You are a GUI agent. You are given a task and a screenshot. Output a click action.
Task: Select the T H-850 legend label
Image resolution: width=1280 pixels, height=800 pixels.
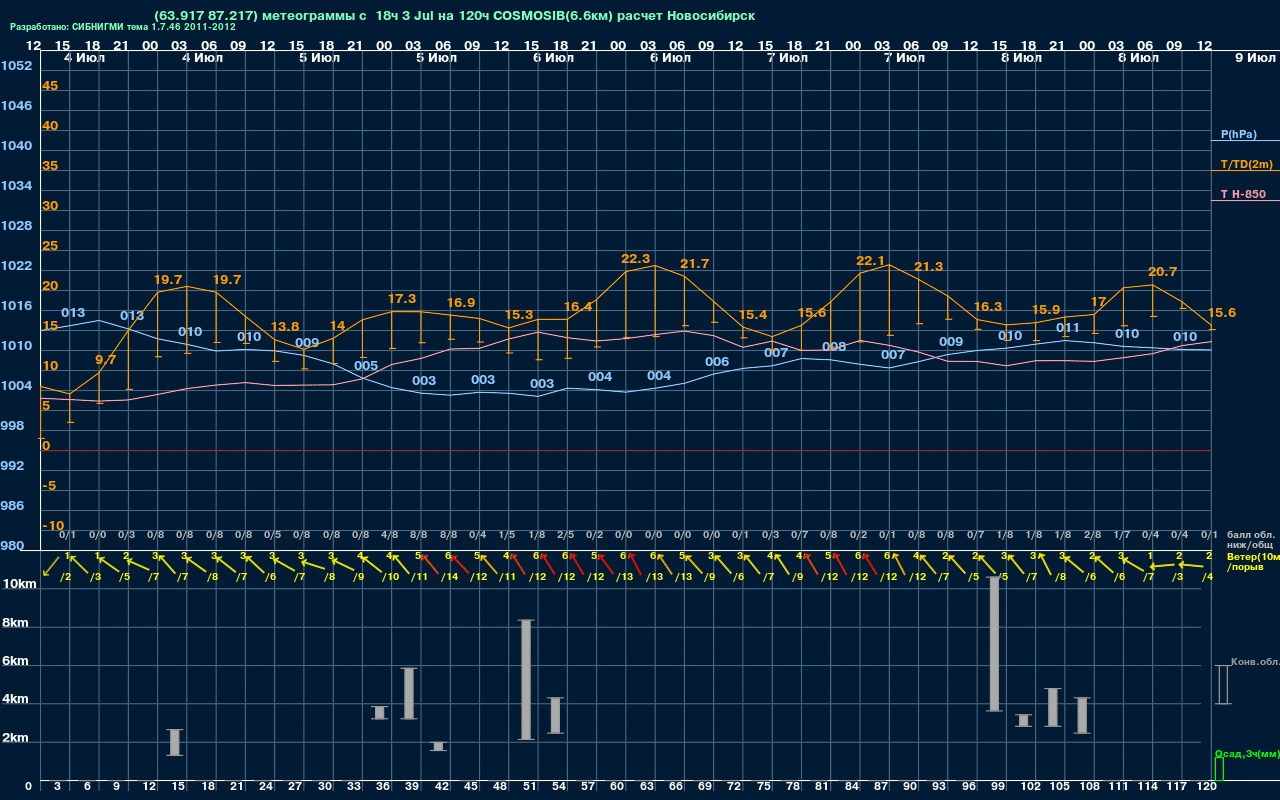tap(1243, 194)
